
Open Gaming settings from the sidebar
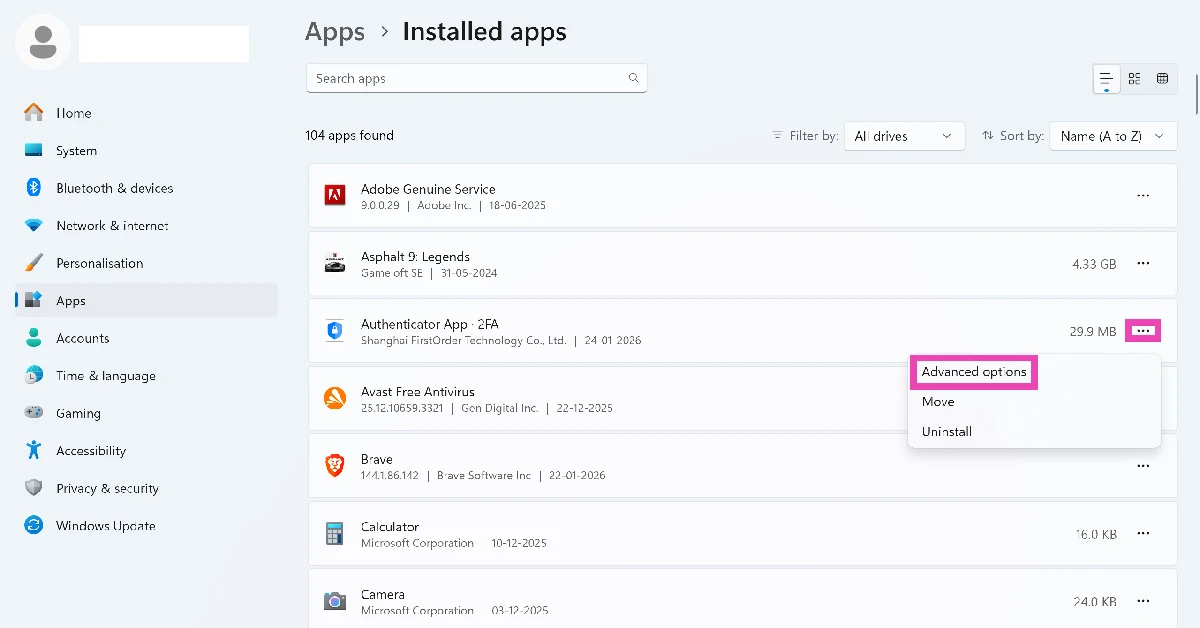[78, 412]
